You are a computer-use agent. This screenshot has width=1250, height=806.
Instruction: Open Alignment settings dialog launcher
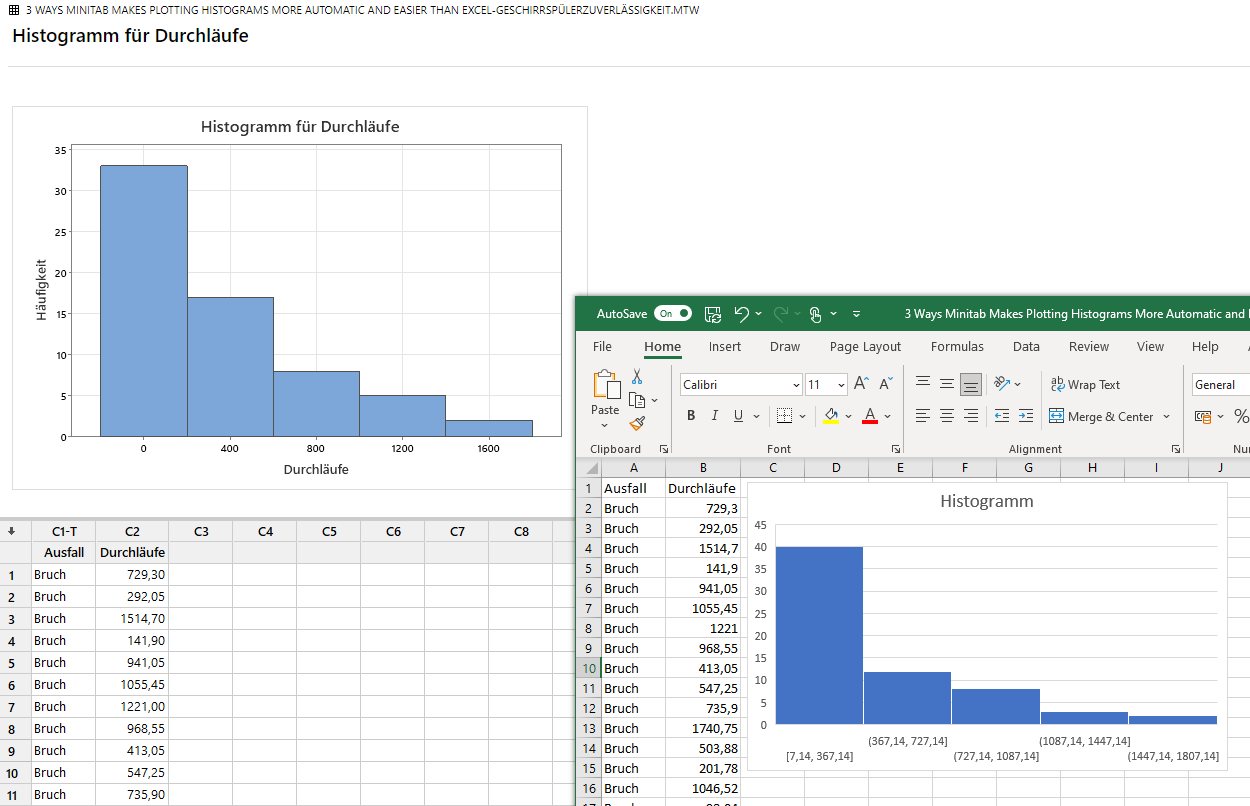tap(1176, 449)
